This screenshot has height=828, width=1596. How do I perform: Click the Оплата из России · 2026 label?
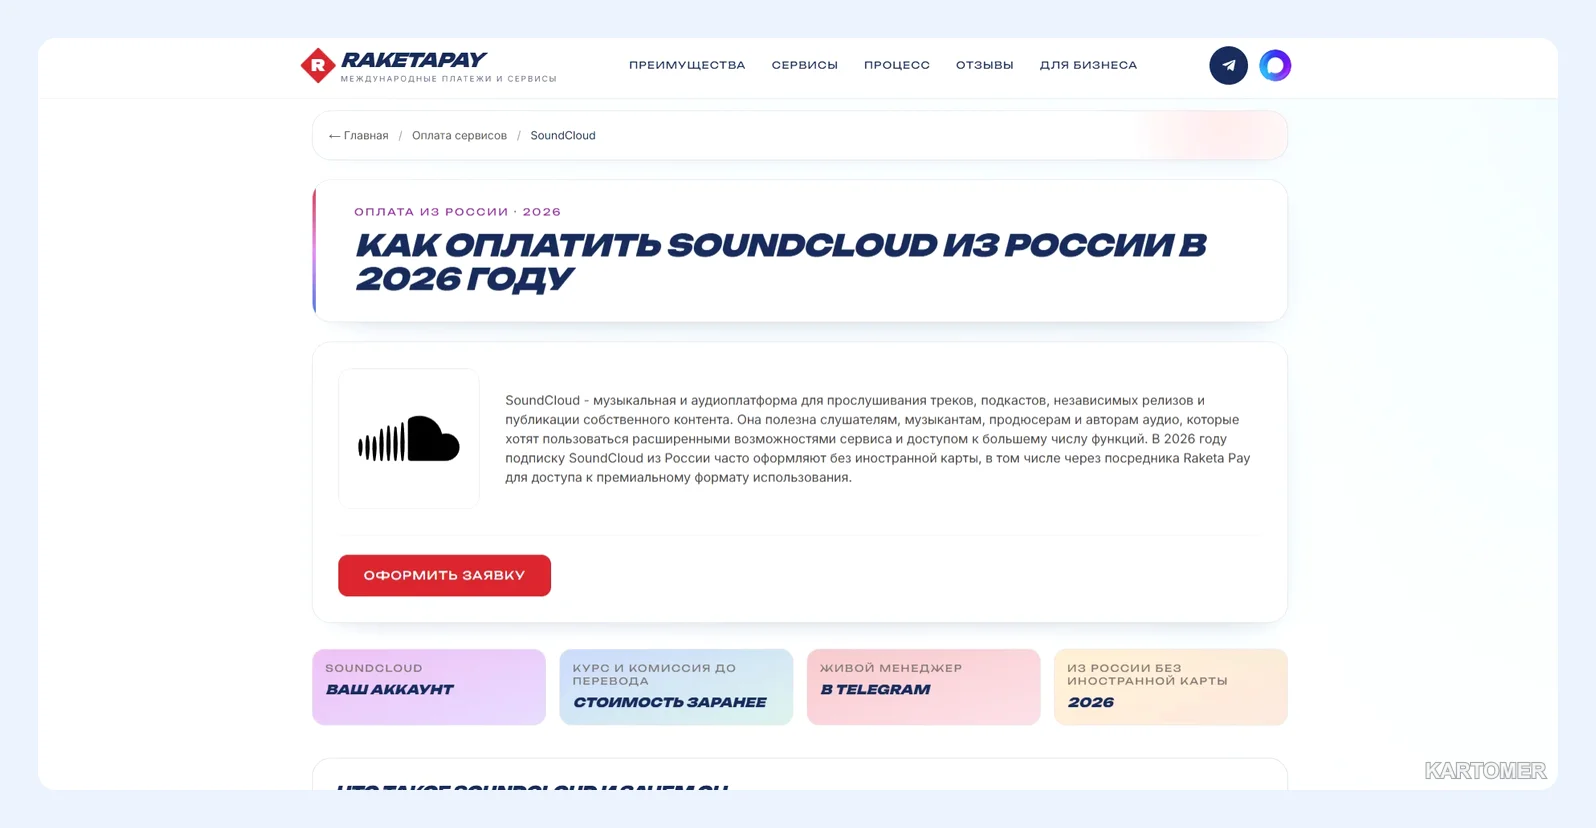click(458, 212)
